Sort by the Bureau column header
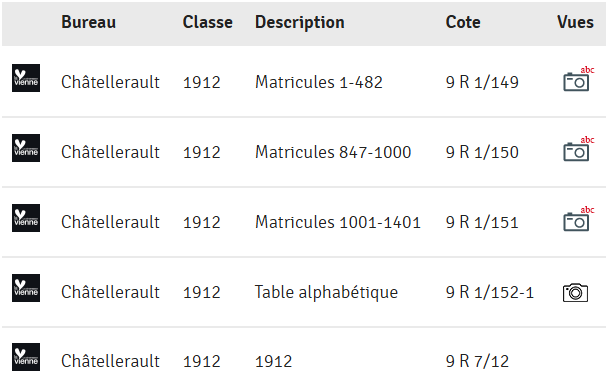 click(x=89, y=22)
